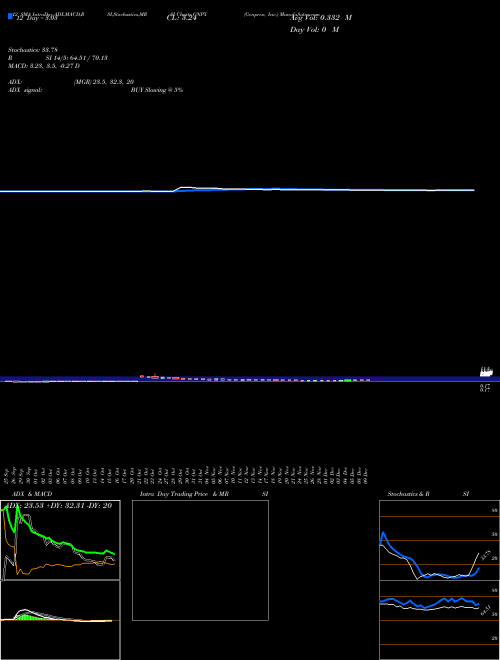
Task: Click the 'ADX & MACD' panel title
Action: (32, 494)
